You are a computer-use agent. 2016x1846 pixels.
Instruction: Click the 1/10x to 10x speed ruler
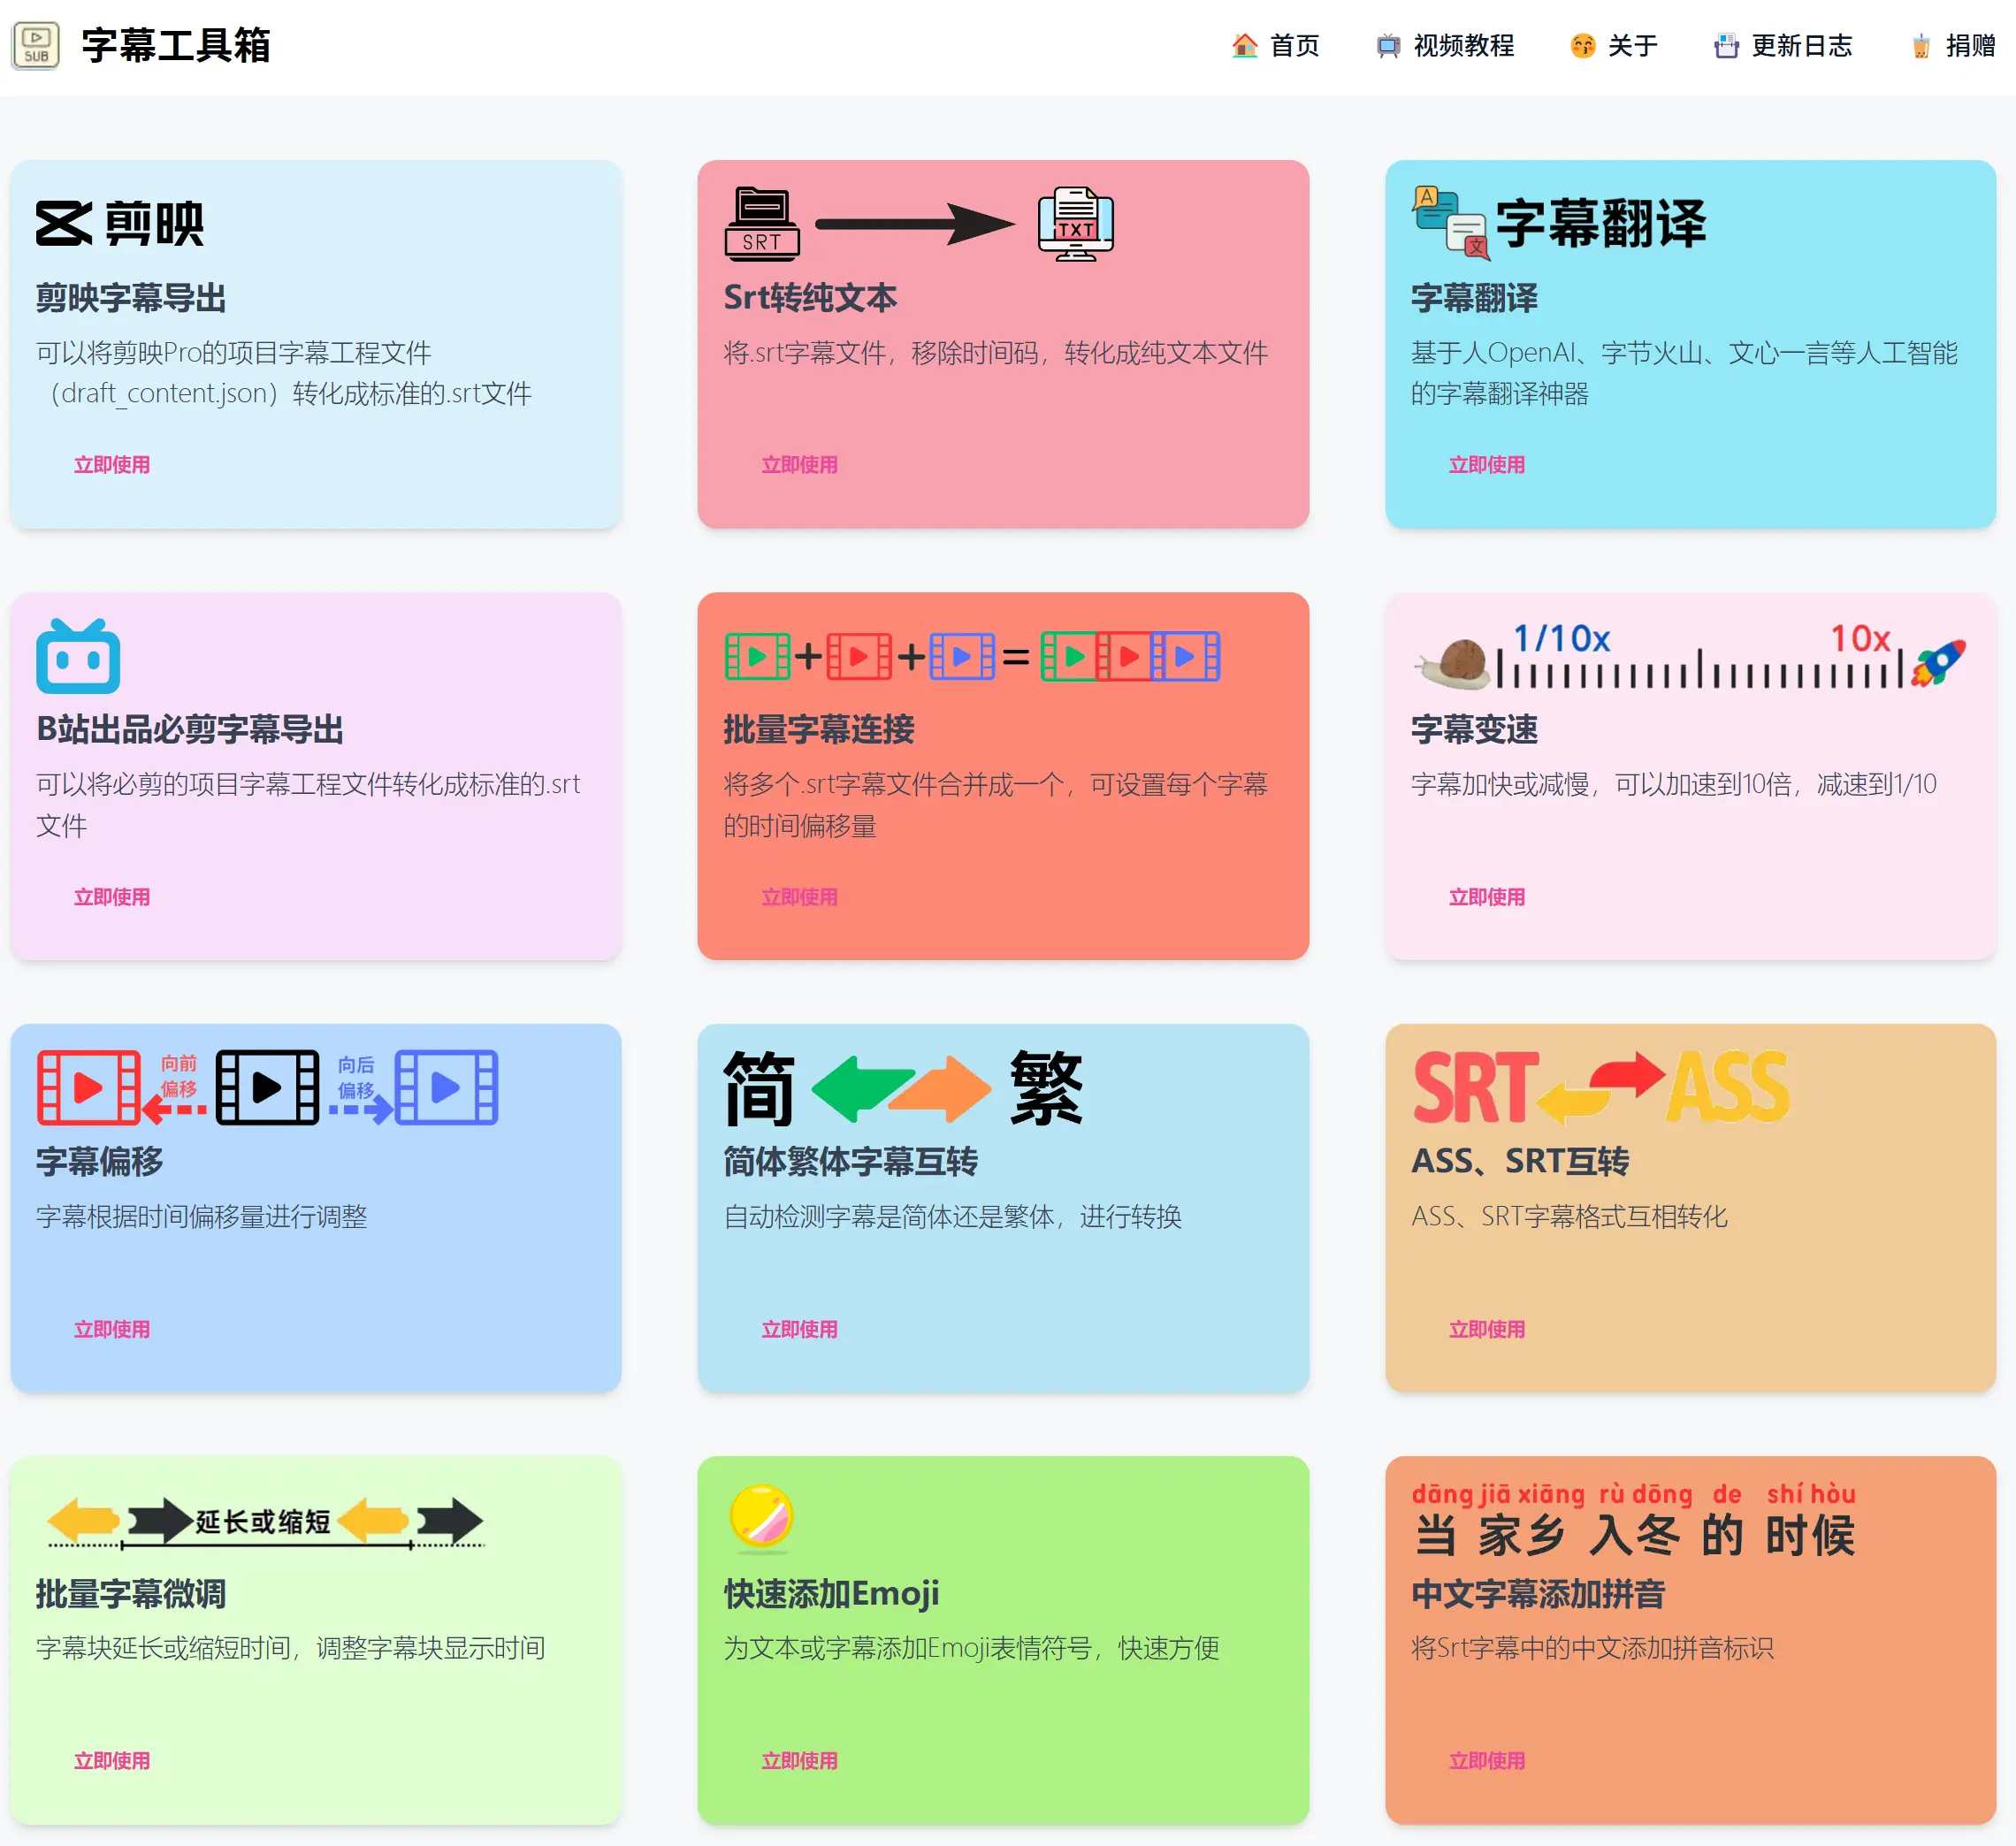coord(1700,656)
